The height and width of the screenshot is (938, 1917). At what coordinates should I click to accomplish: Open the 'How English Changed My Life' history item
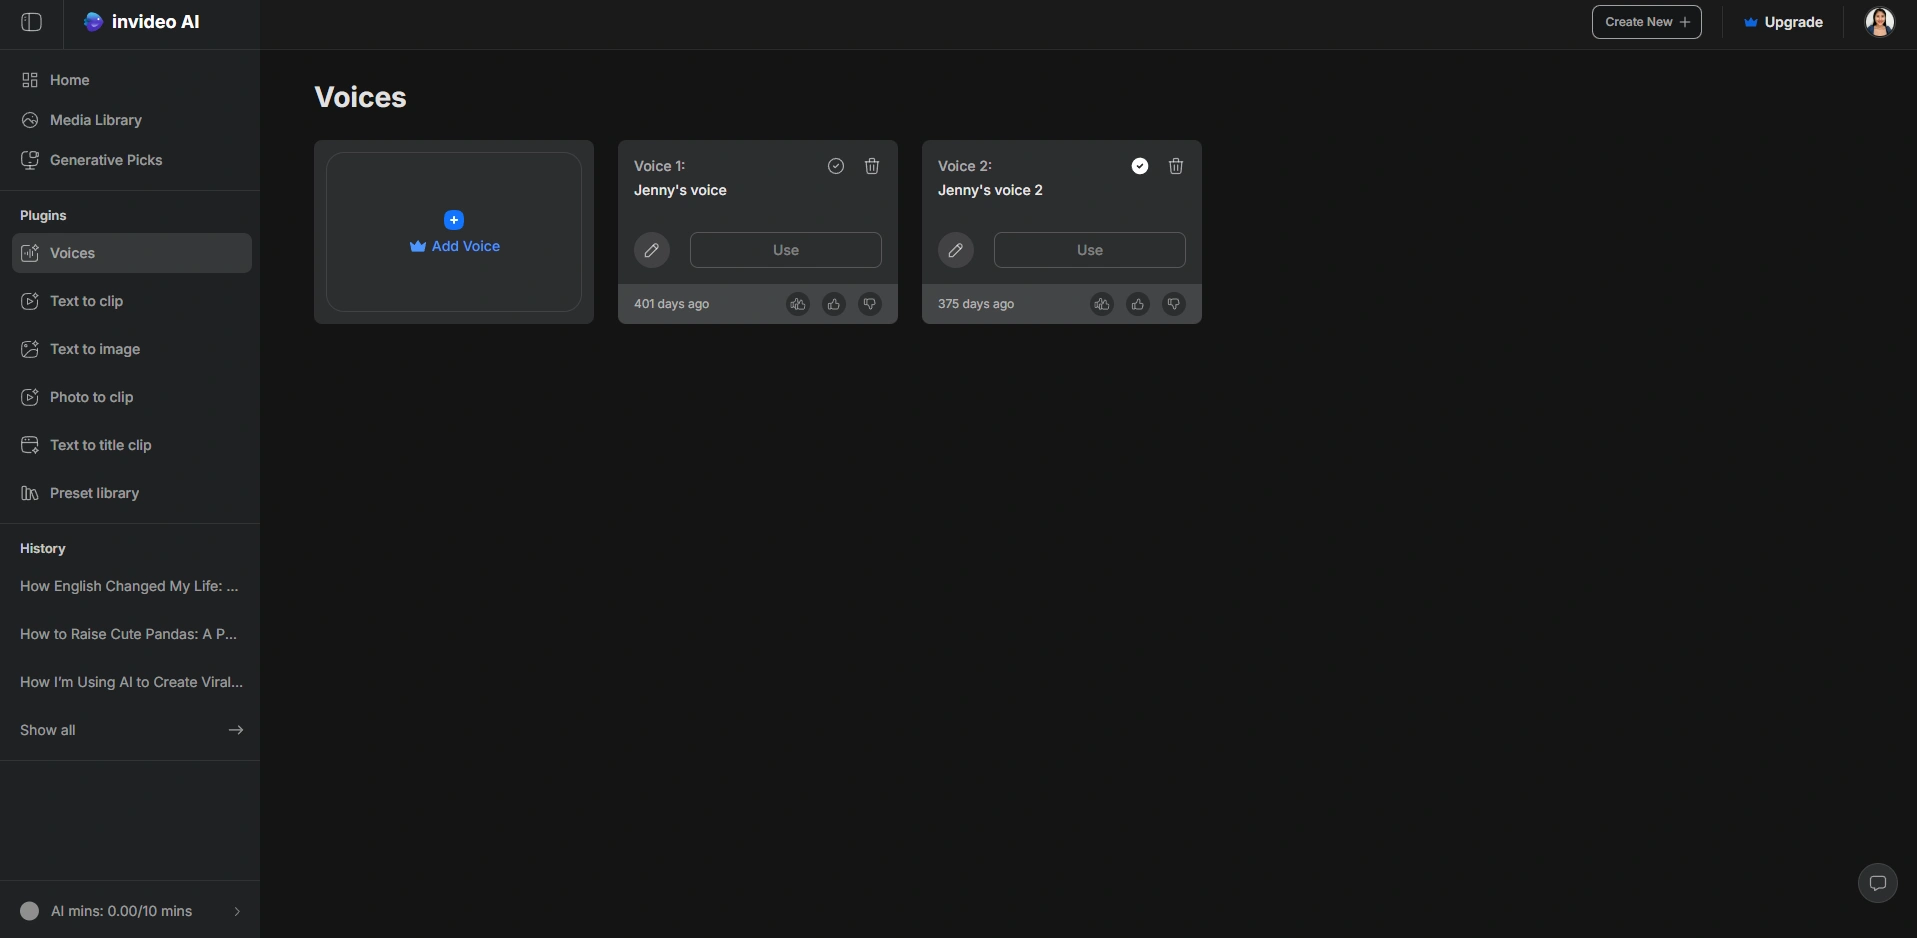[130, 586]
